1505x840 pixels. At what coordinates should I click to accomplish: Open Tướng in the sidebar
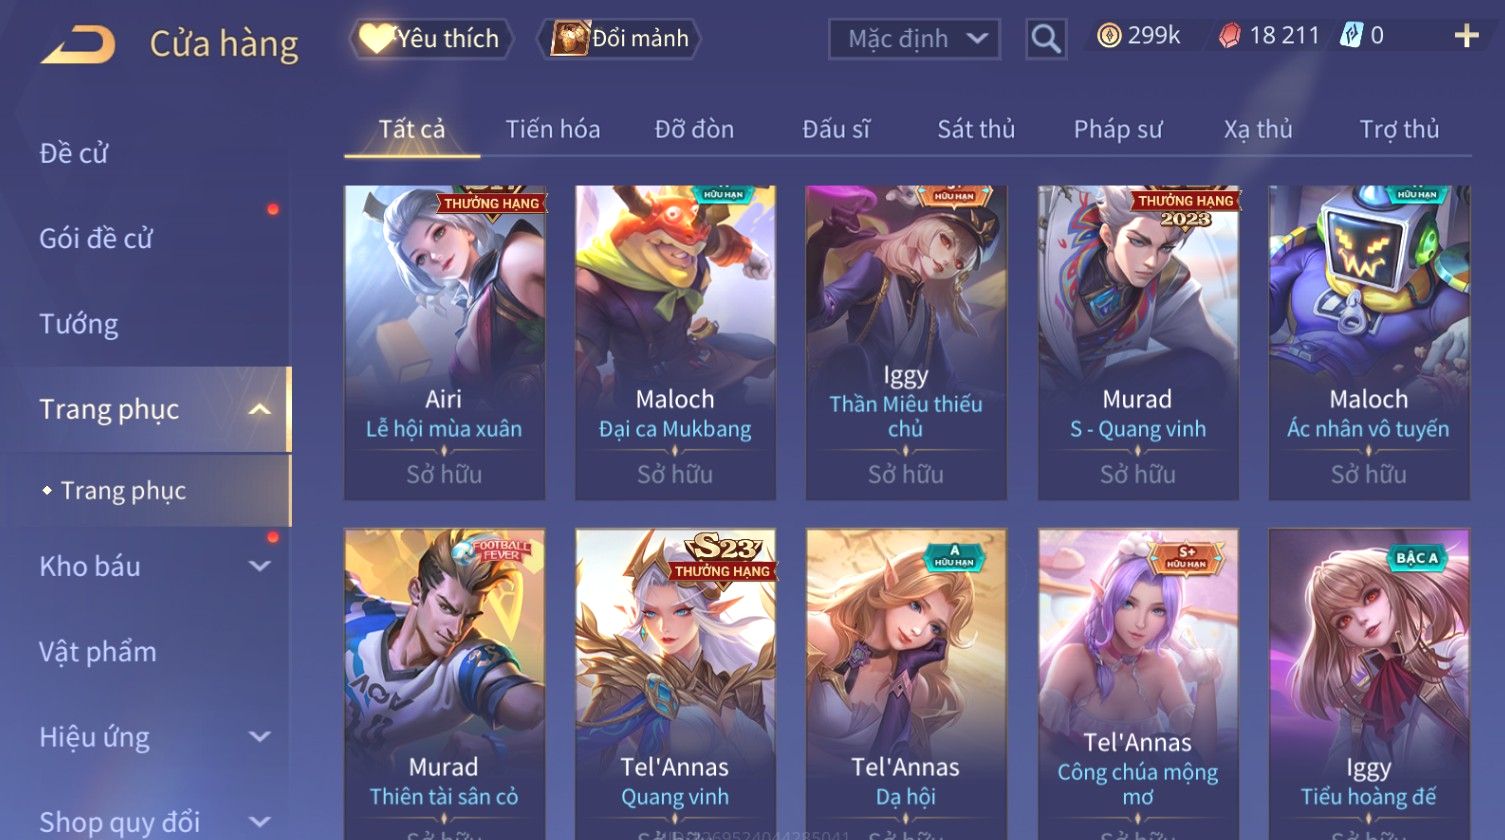pyautogui.click(x=79, y=324)
